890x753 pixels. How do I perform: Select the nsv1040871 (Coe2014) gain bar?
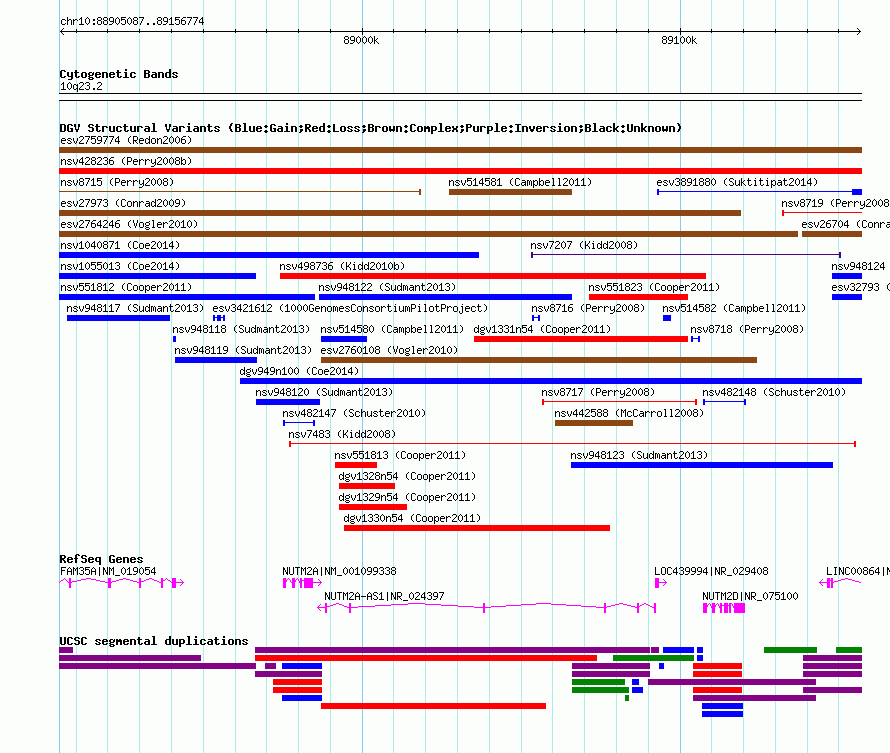[269, 255]
